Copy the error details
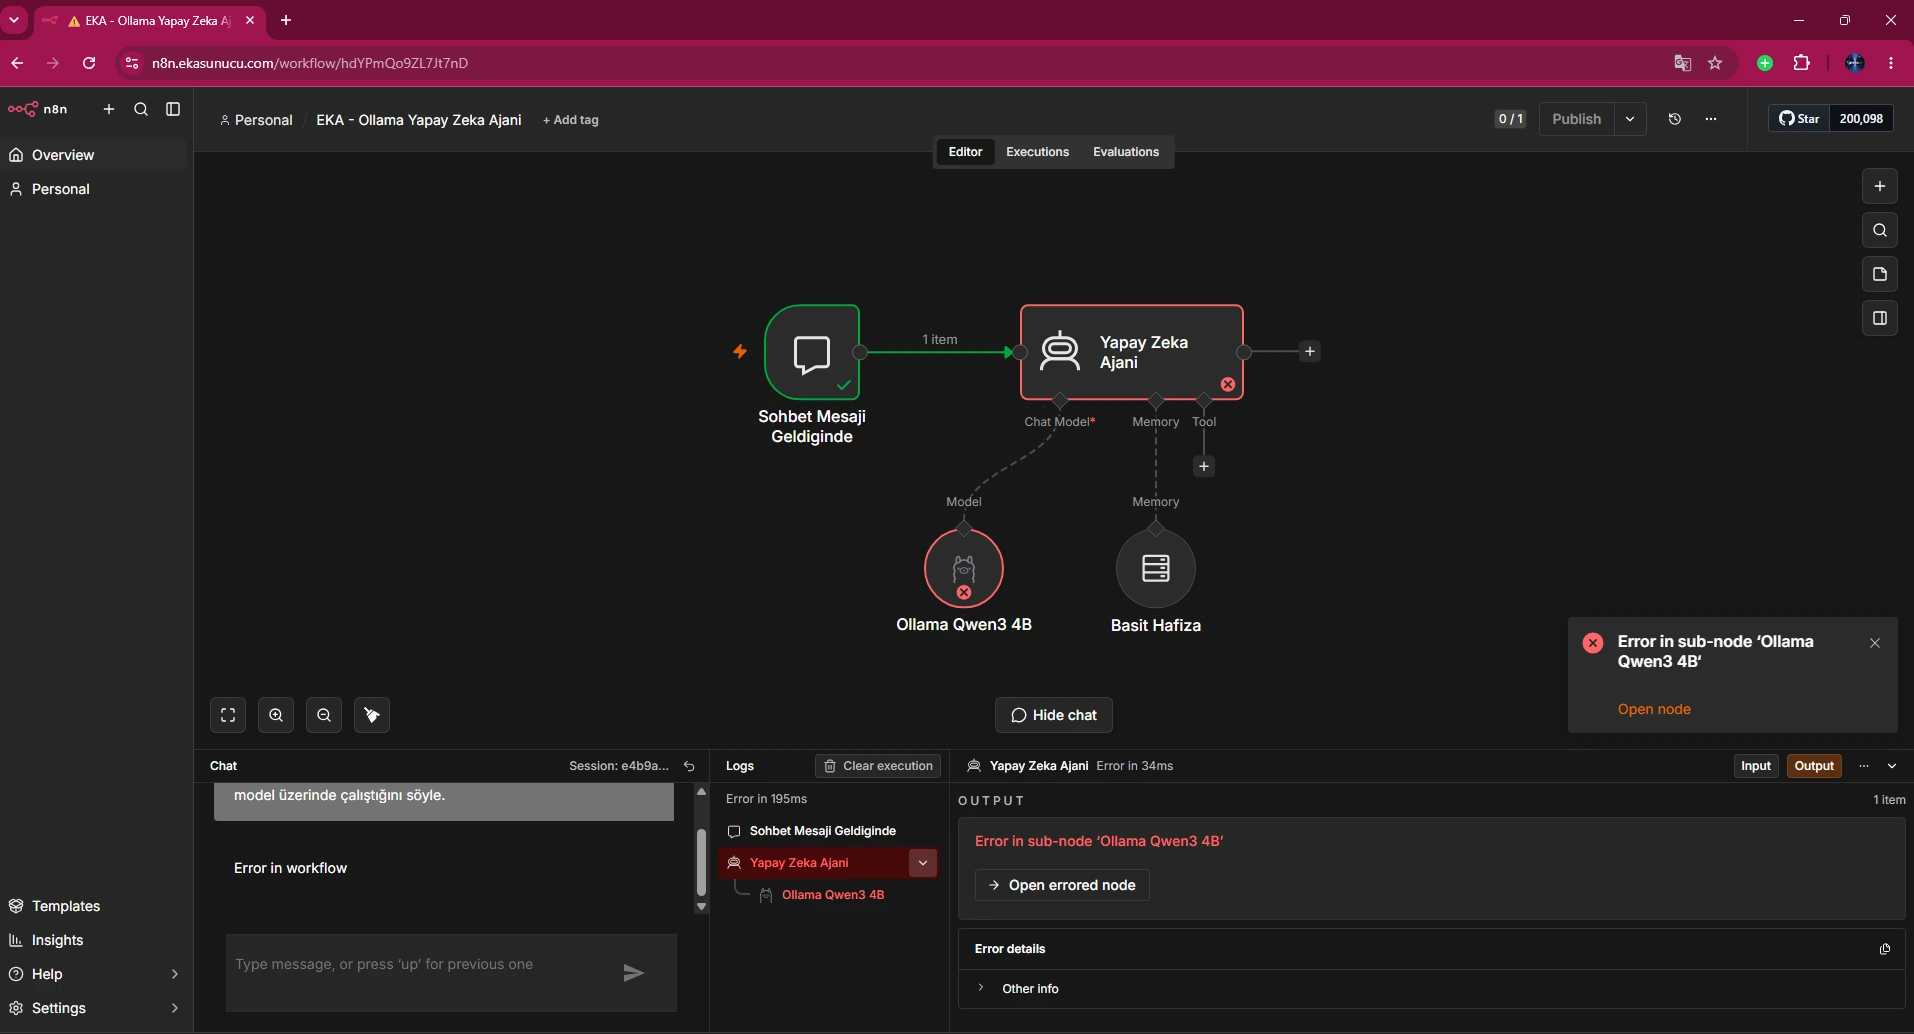This screenshot has width=1914, height=1034. click(1884, 949)
